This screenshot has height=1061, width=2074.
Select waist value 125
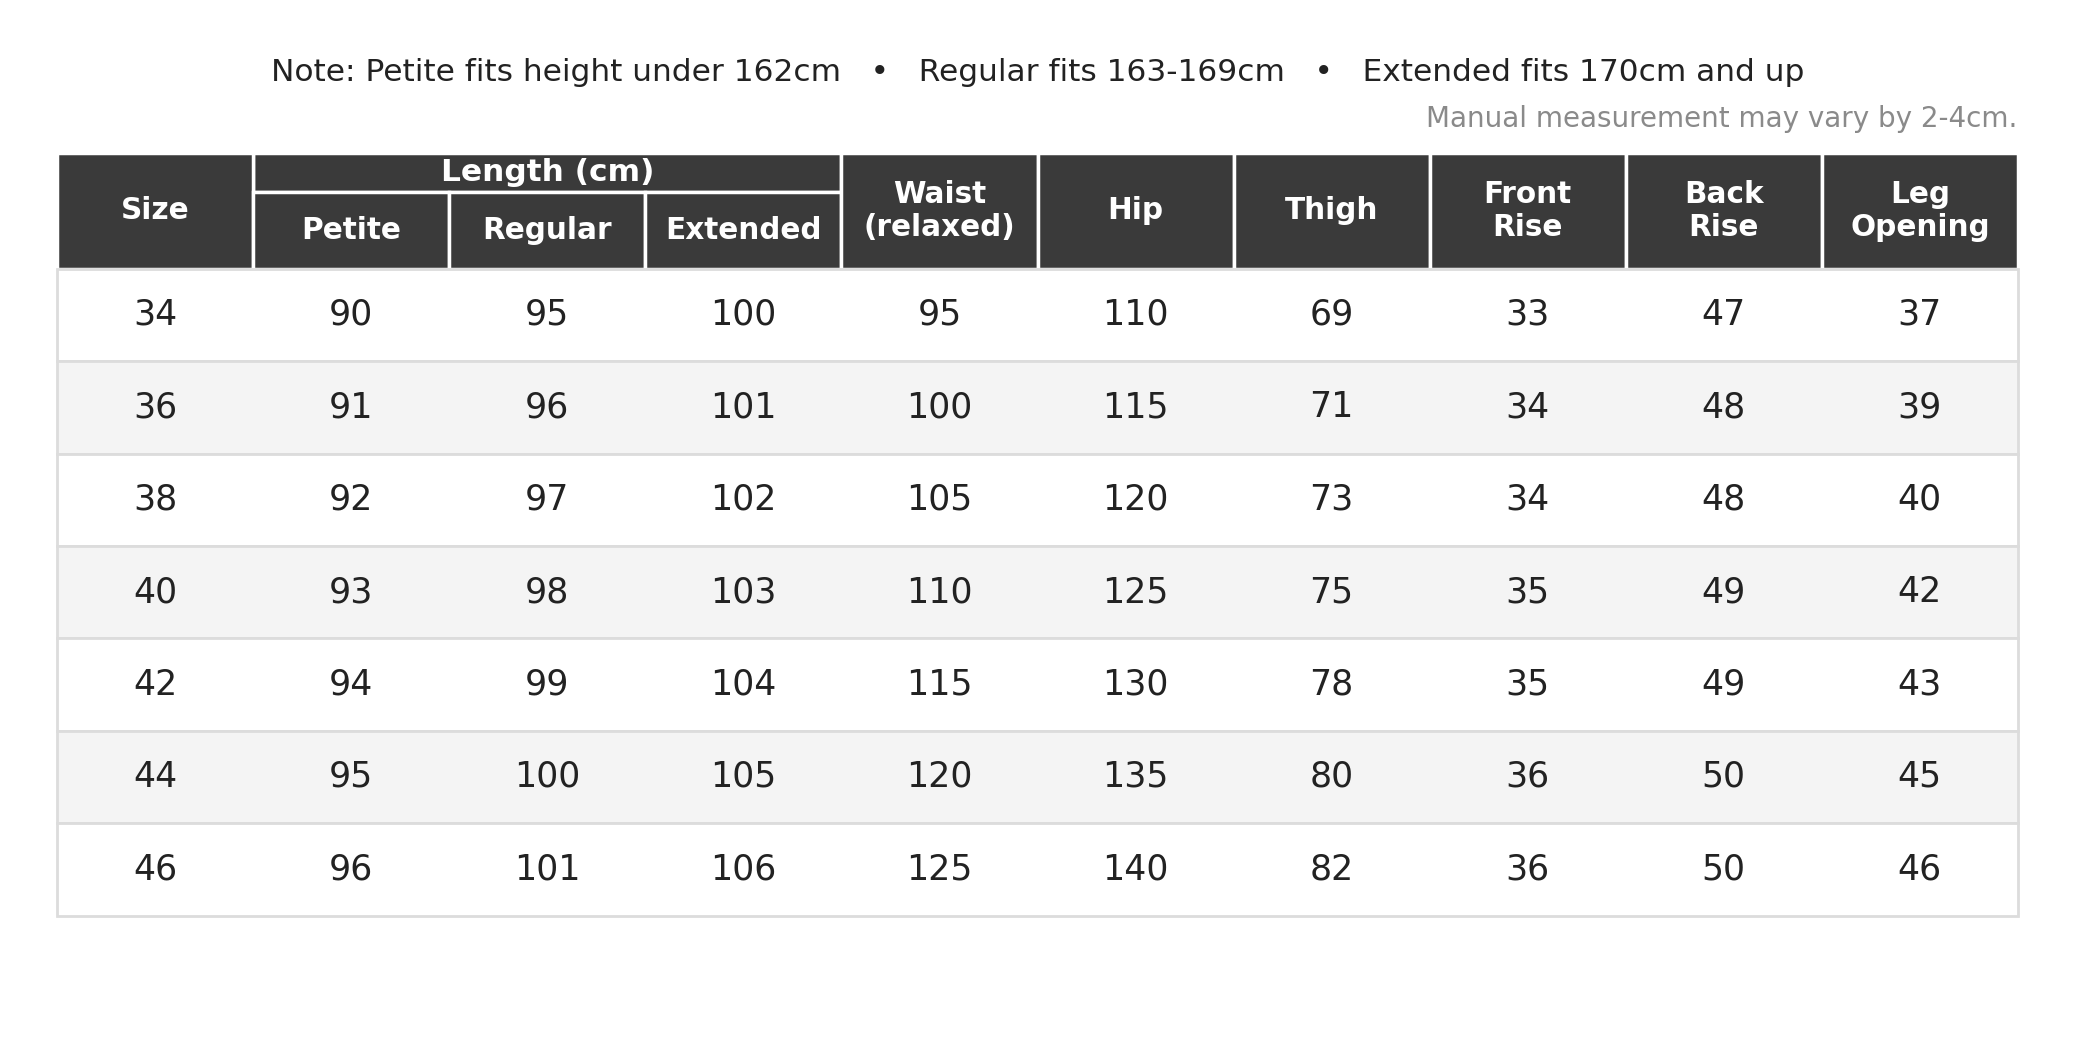pos(939,869)
